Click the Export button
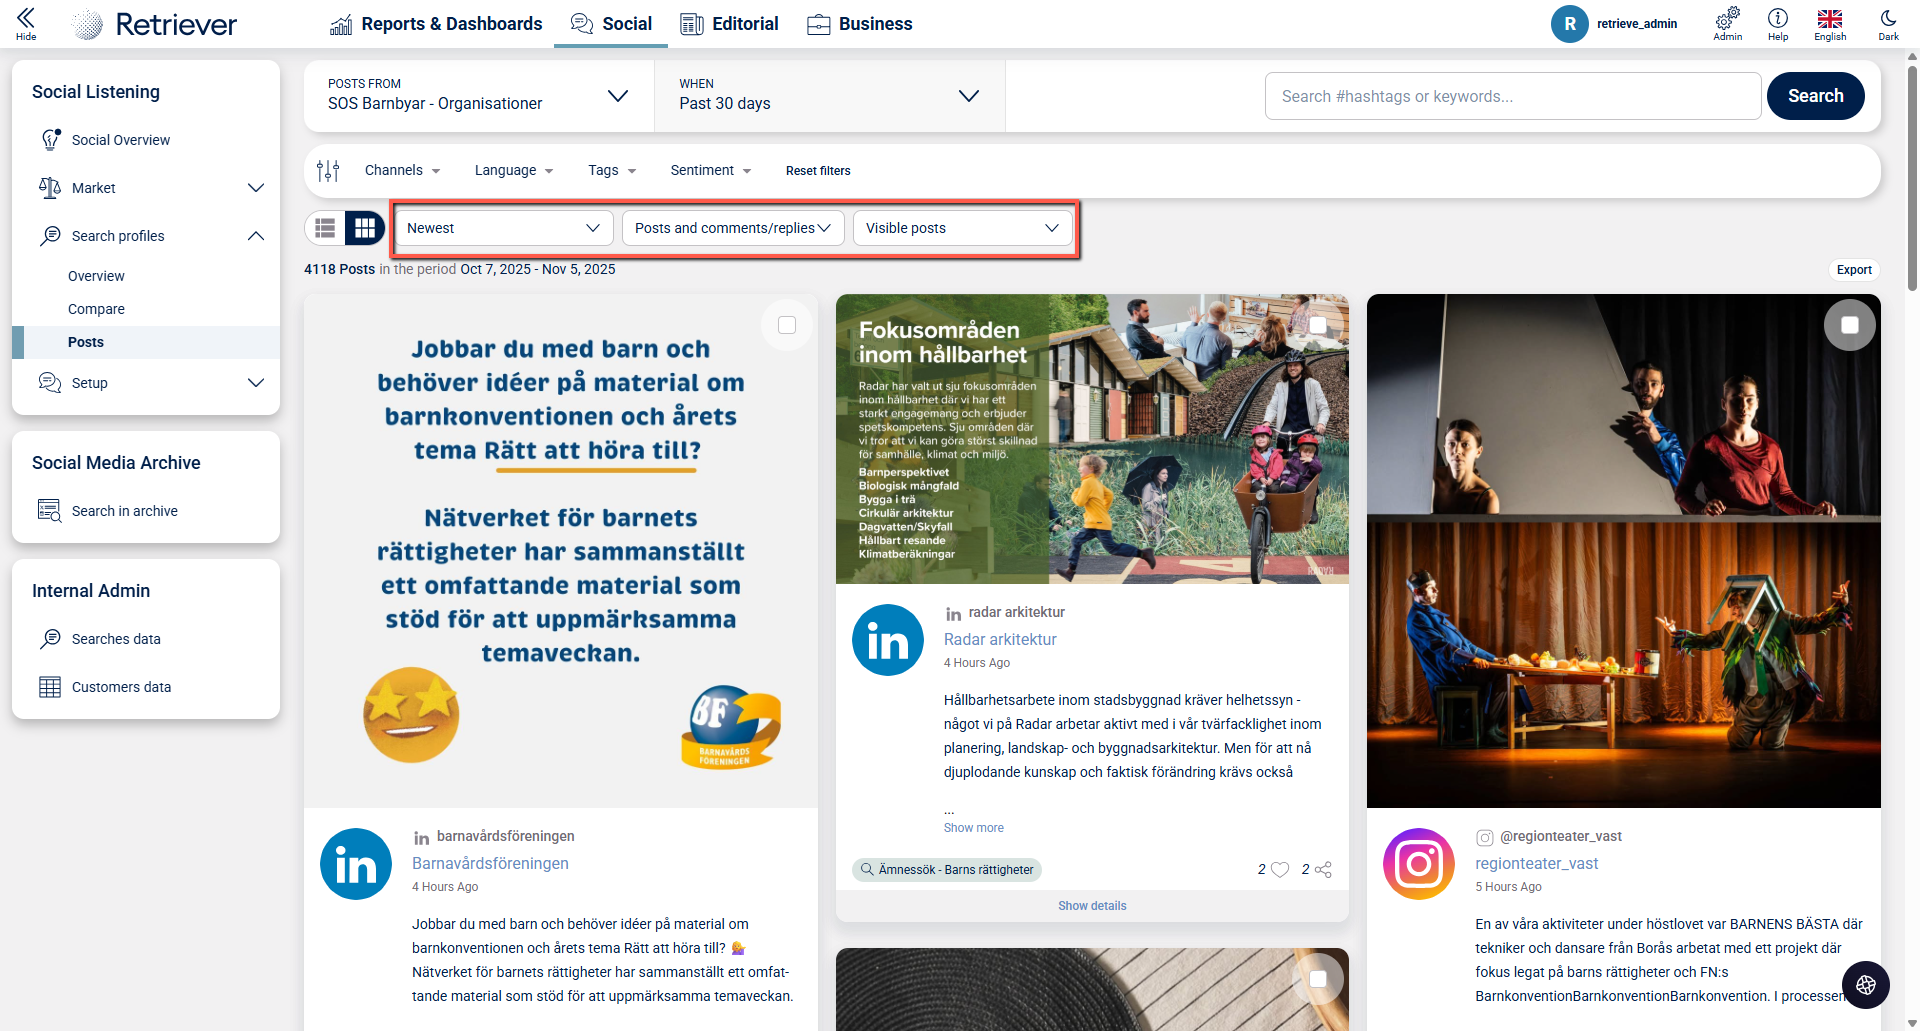 pos(1854,270)
